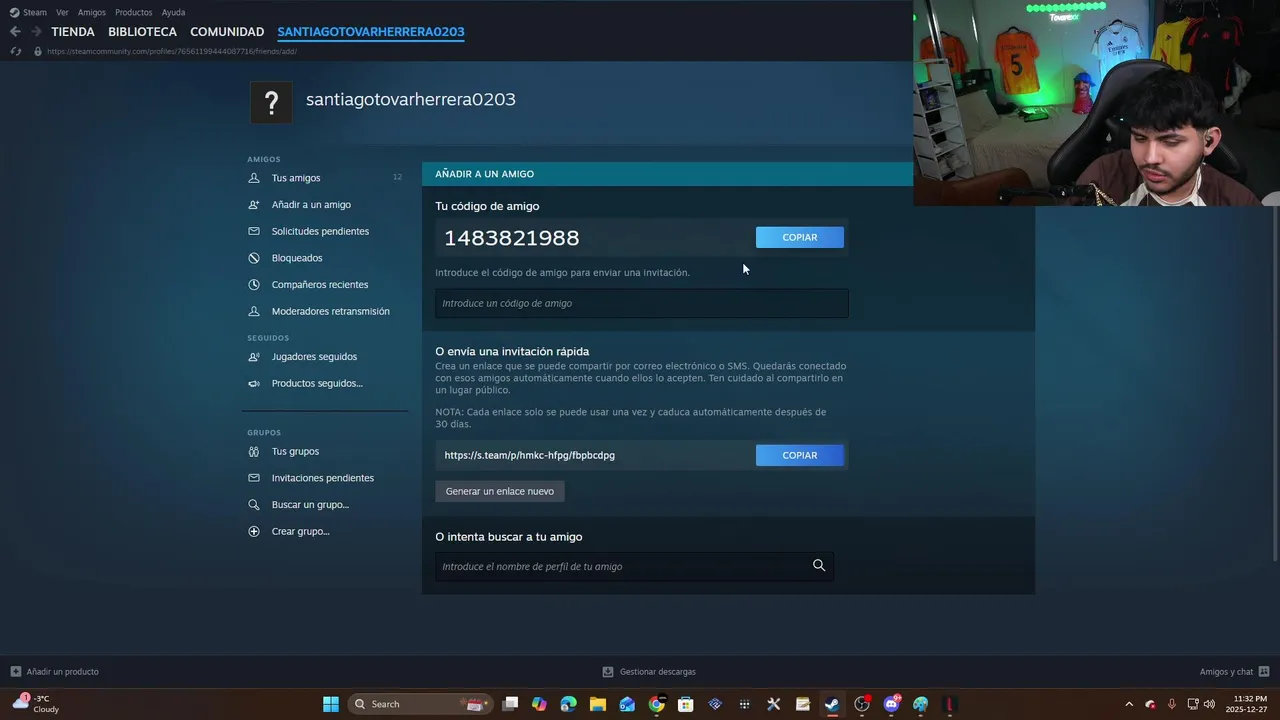Image resolution: width=1280 pixels, height=720 pixels.
Task: Open the Productos menu
Action: (134, 12)
